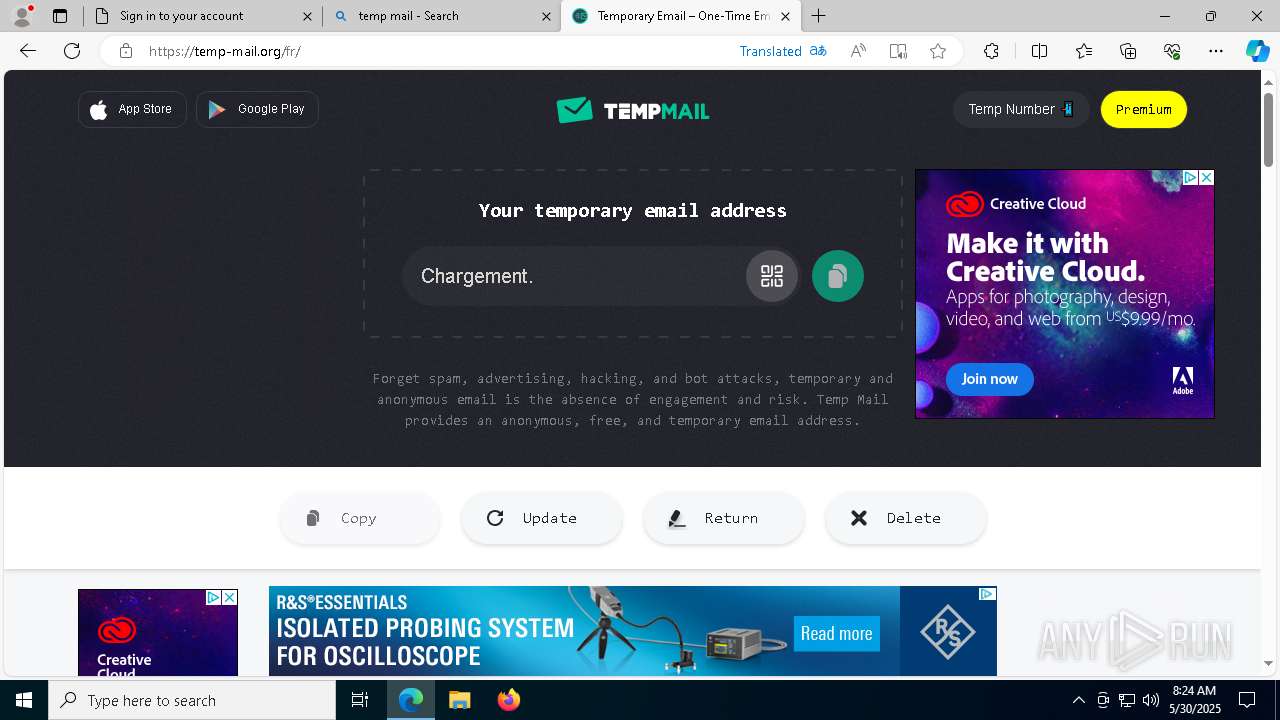Refresh the inbox with the Update button
This screenshot has width=1280, height=720.
542,518
